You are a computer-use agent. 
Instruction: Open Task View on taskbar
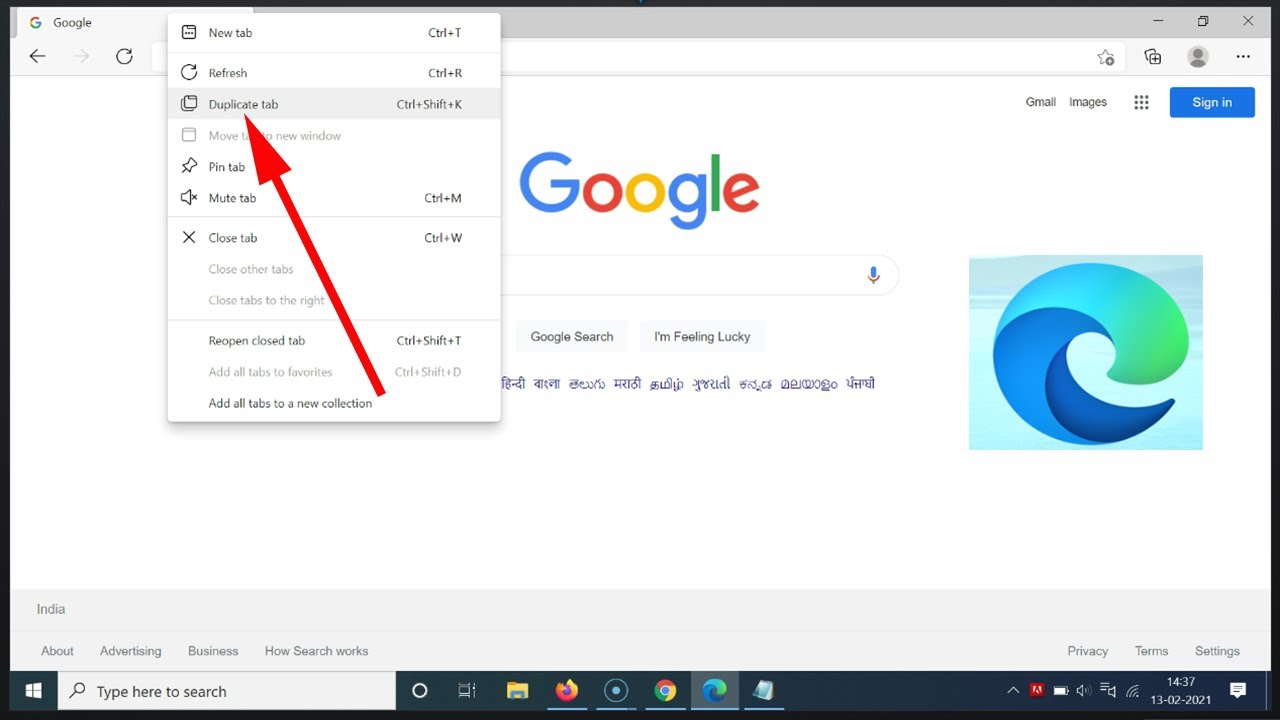[467, 691]
